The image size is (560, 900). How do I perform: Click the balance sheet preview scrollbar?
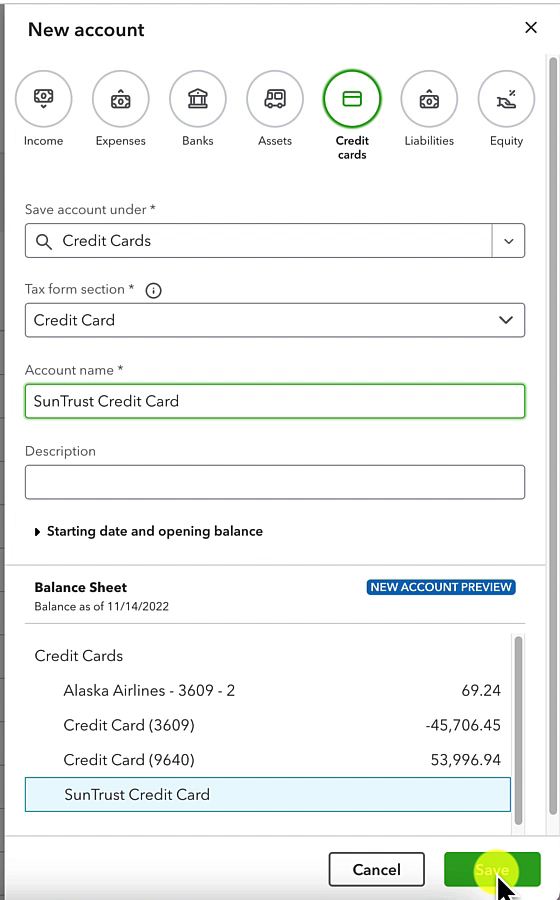point(519,730)
